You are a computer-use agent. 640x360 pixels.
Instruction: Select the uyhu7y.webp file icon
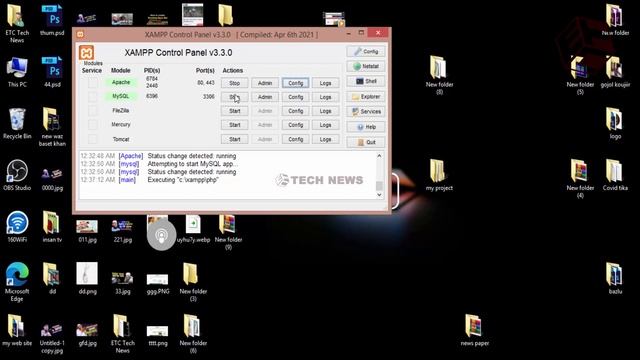(193, 229)
